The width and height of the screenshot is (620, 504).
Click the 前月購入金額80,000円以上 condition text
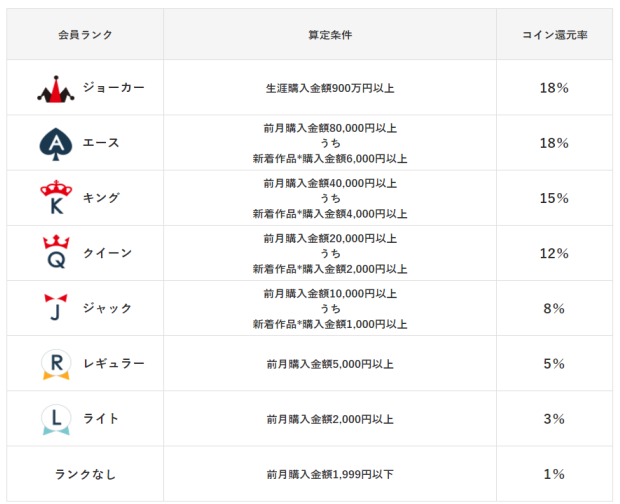(330, 128)
